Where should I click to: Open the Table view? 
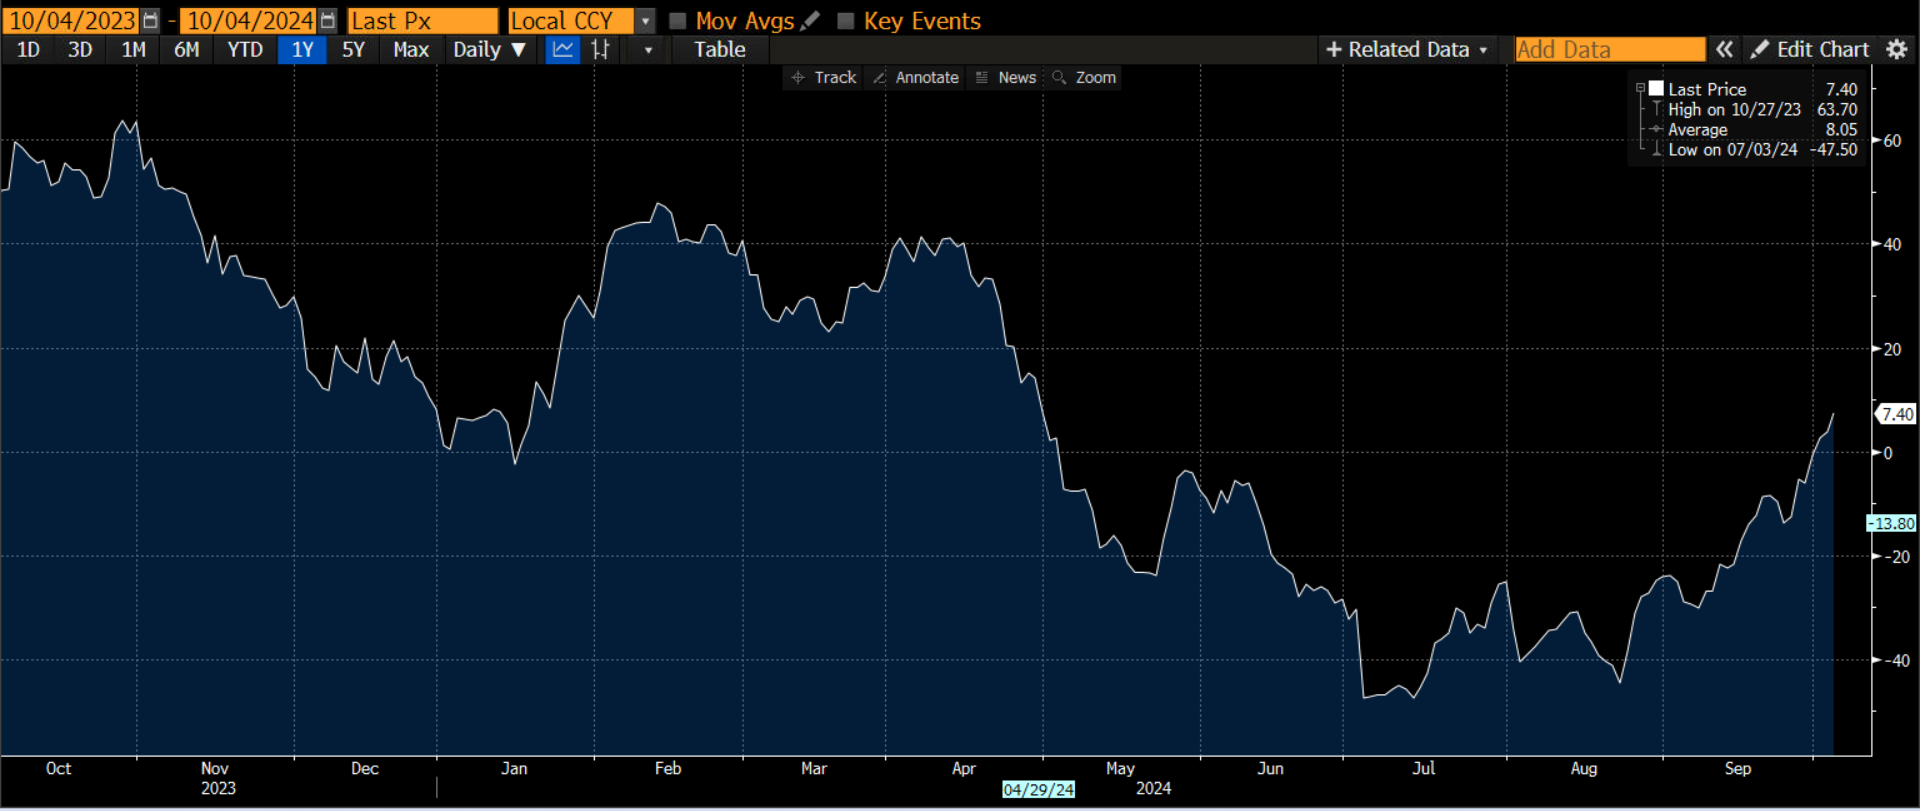[x=720, y=50]
